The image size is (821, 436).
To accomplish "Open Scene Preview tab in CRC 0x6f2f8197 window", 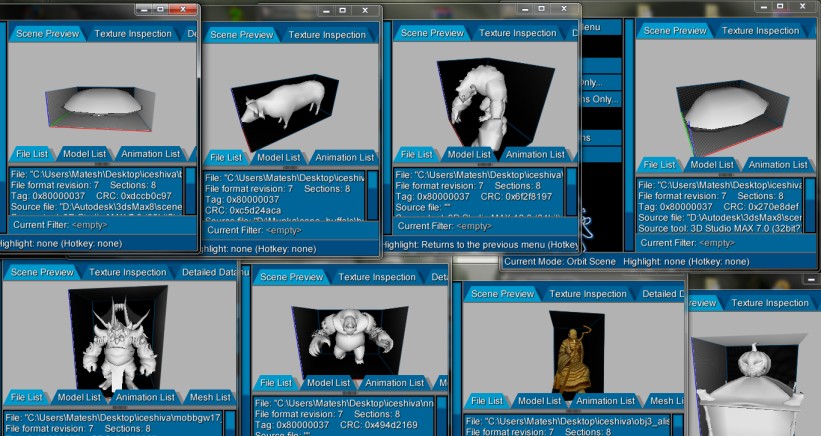I will pyautogui.click(x=432, y=33).
